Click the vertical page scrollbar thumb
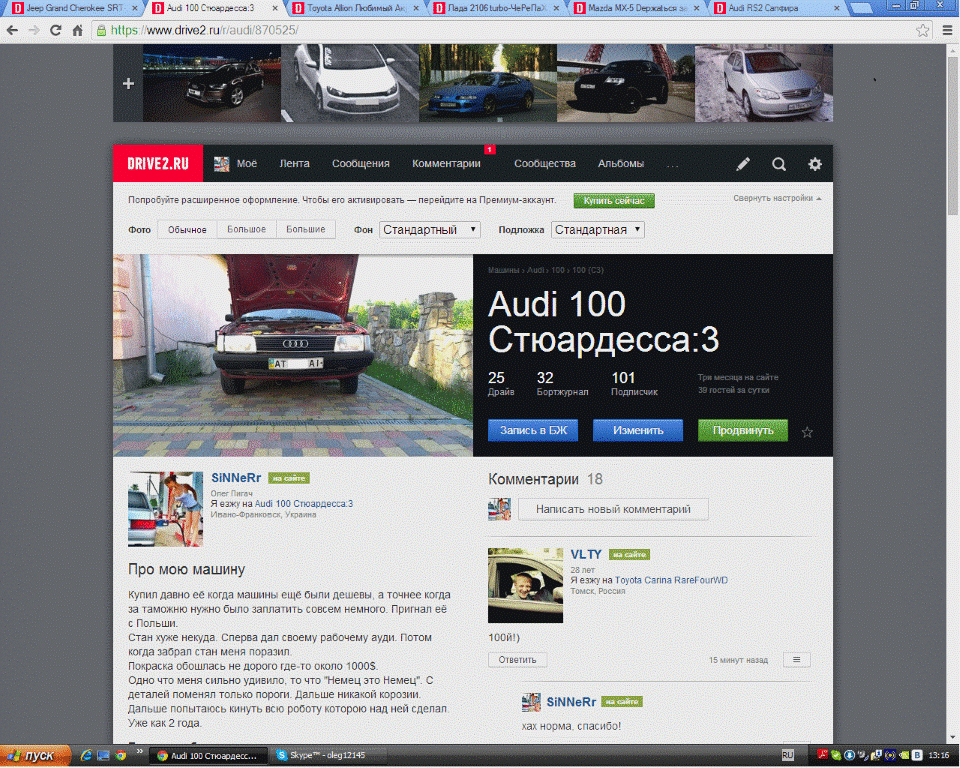The width and height of the screenshot is (960, 768). click(x=953, y=135)
